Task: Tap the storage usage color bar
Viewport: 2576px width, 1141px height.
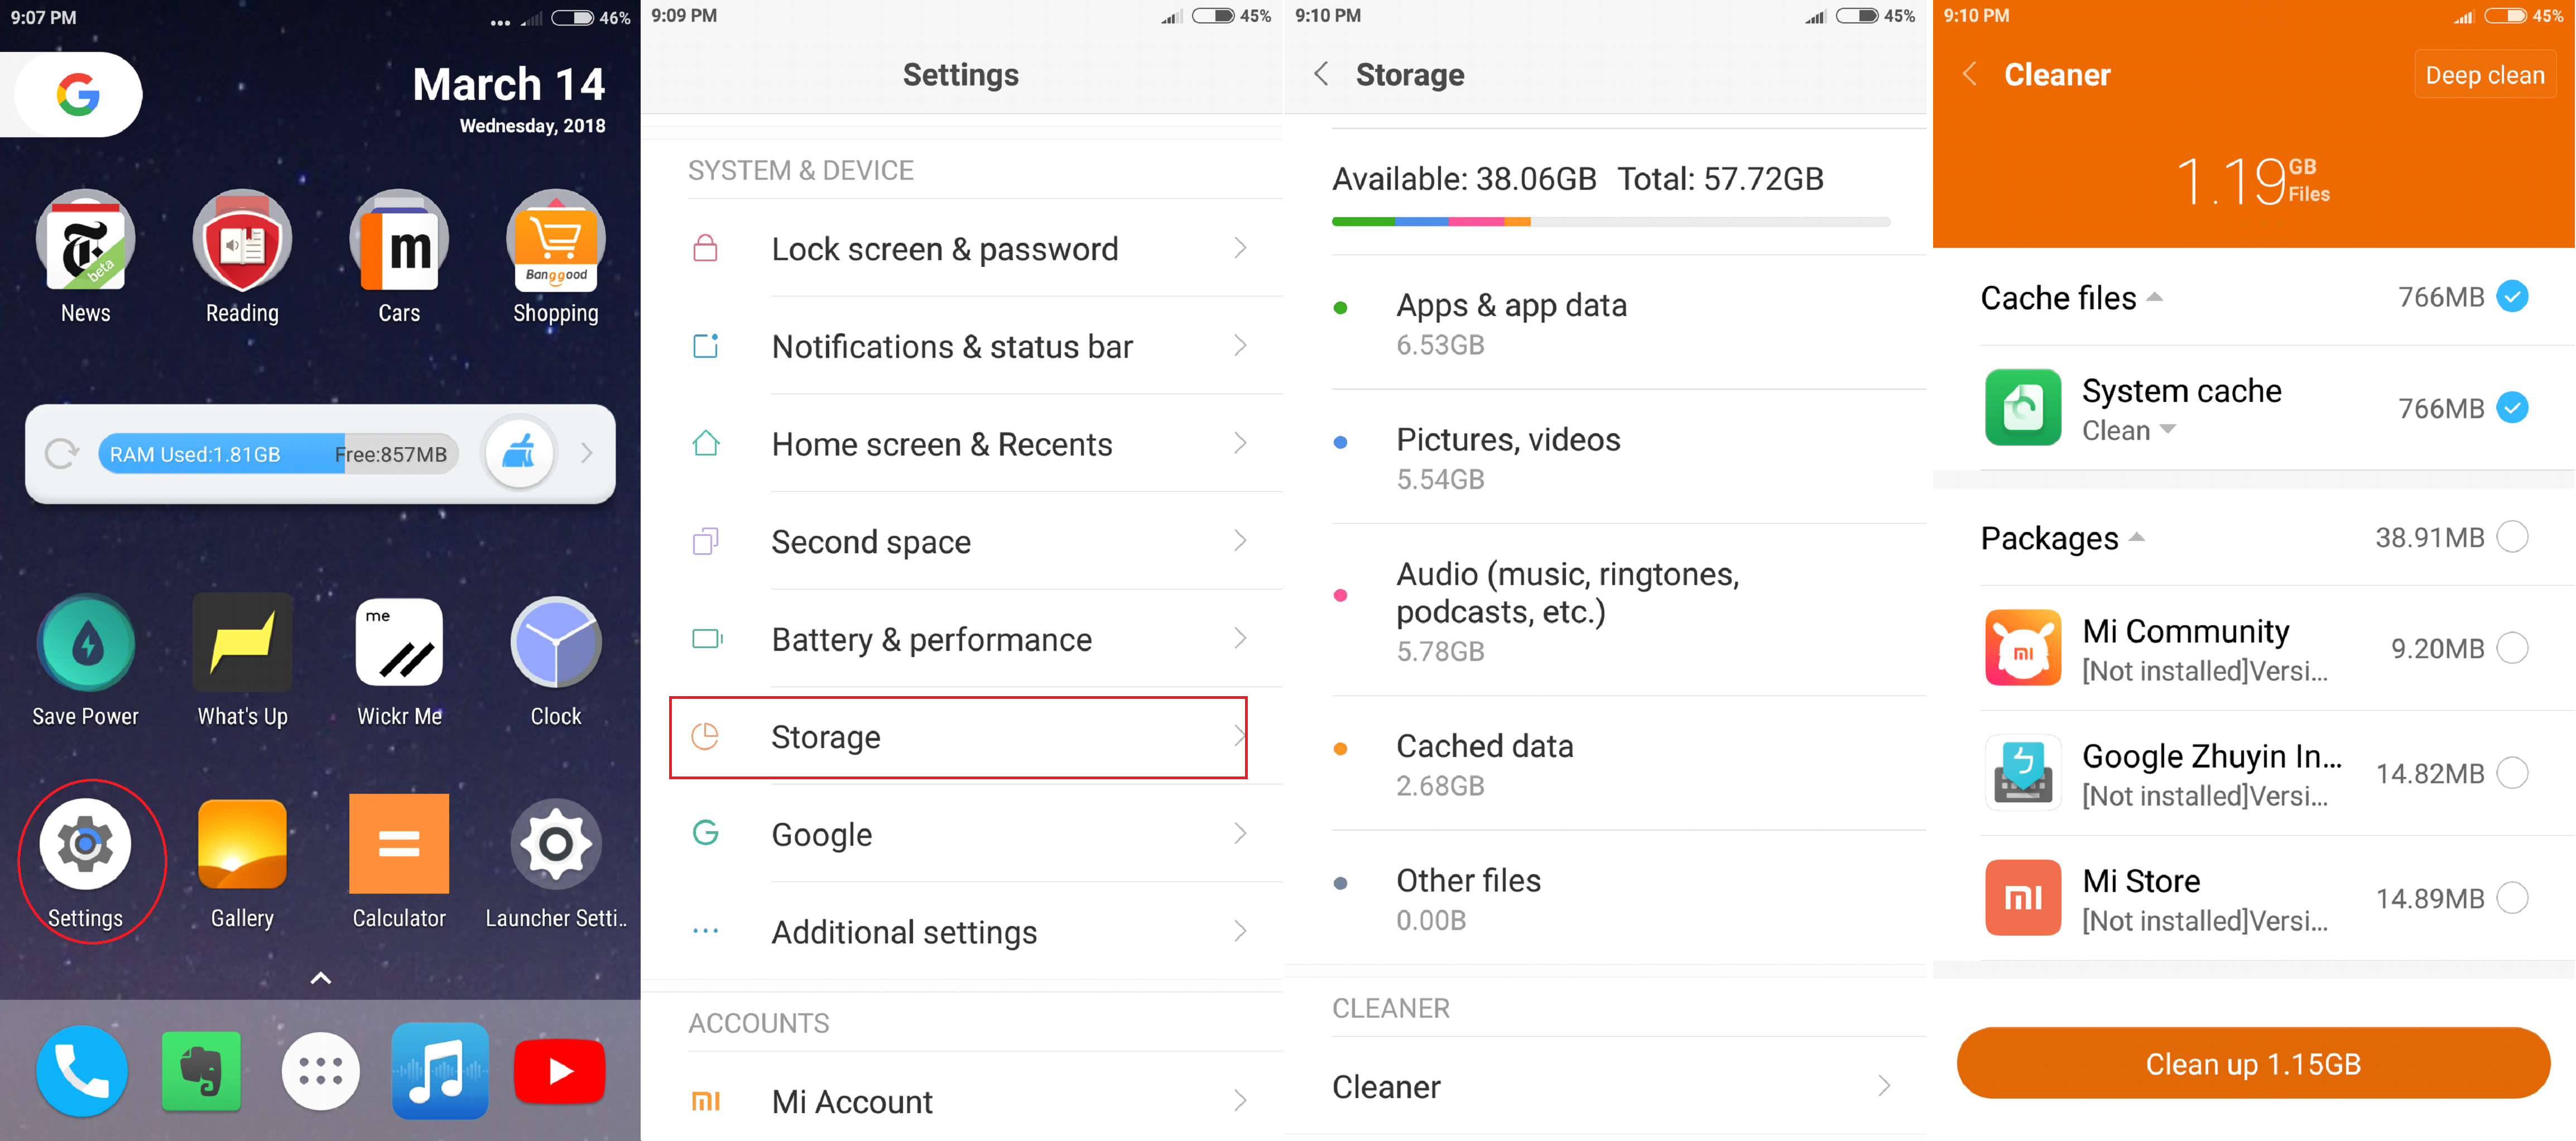Action: pos(1610,221)
